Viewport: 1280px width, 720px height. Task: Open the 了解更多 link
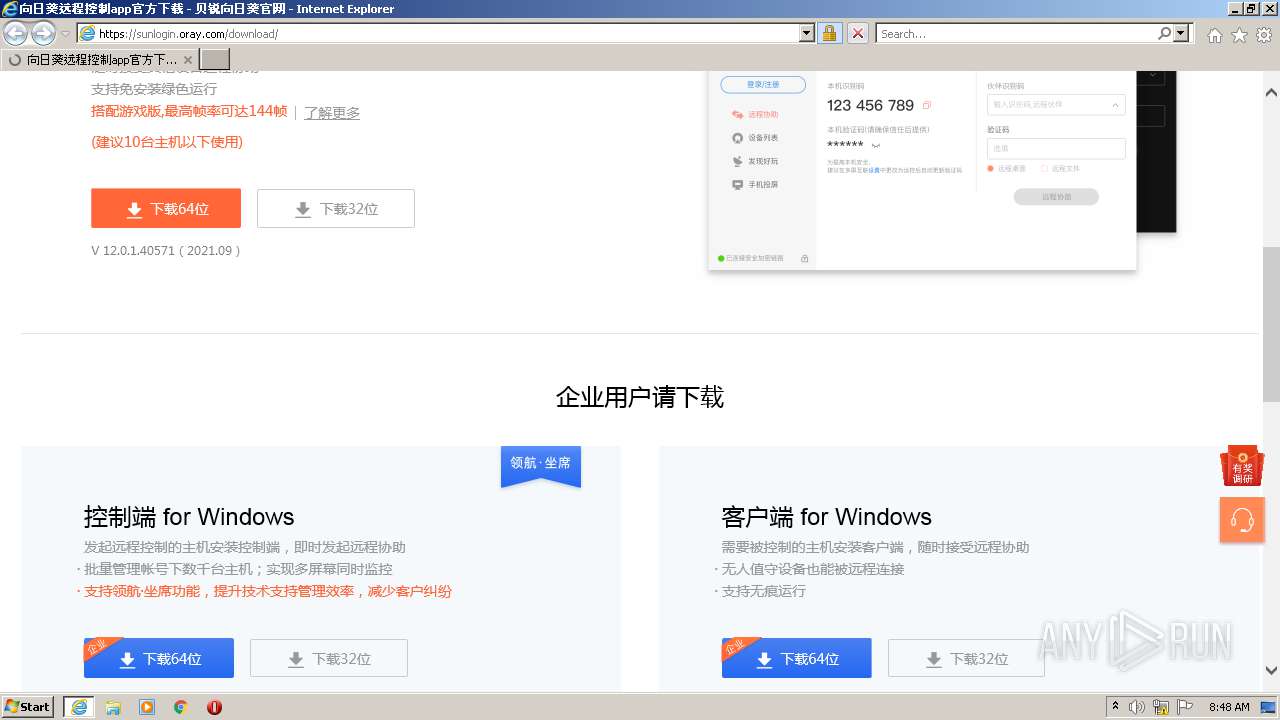pos(332,112)
